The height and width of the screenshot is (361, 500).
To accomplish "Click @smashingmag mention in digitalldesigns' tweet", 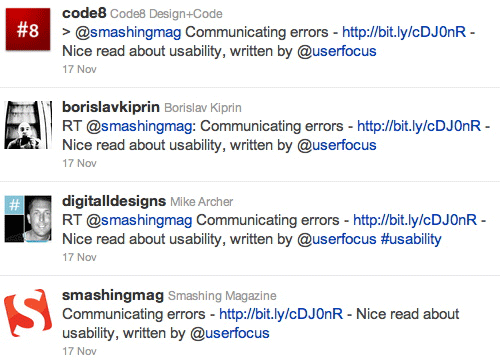I will tap(139, 220).
